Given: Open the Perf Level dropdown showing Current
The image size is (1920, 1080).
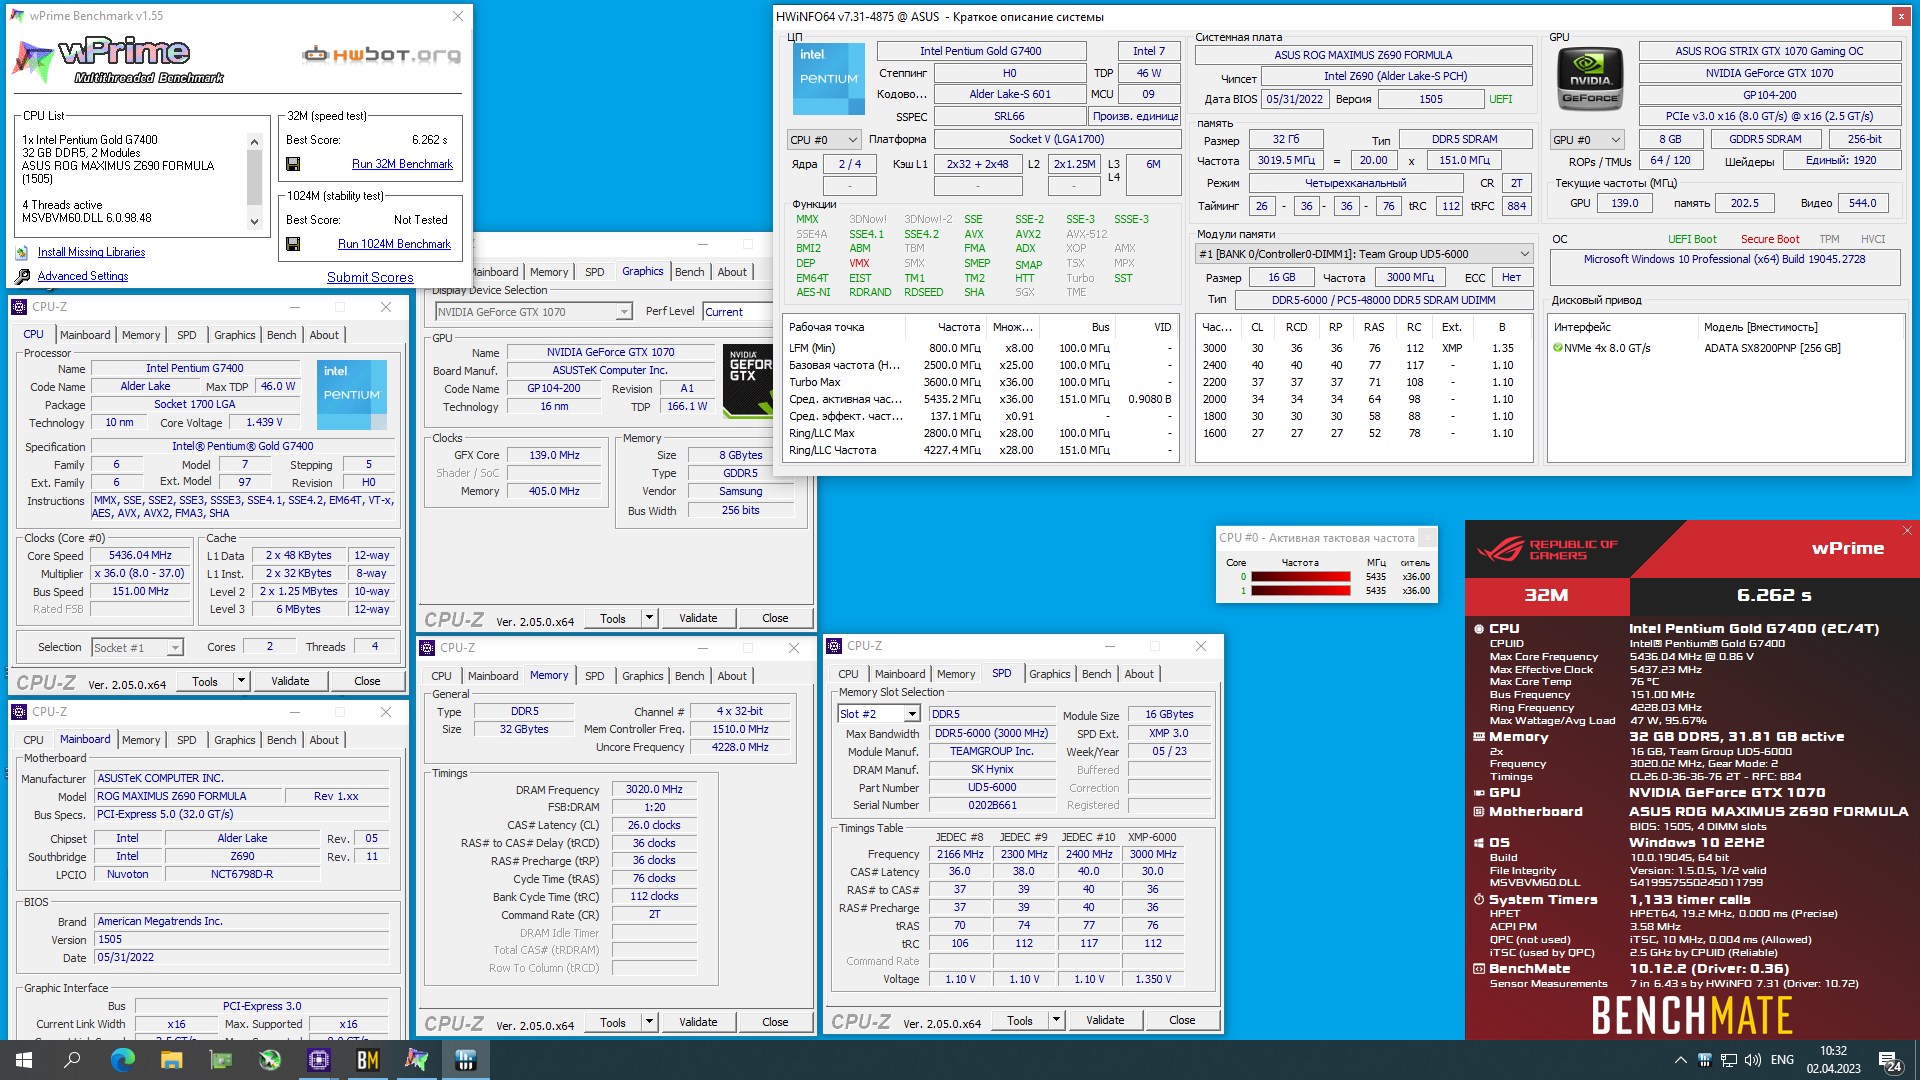Looking at the screenshot, I should pyautogui.click(x=737, y=312).
